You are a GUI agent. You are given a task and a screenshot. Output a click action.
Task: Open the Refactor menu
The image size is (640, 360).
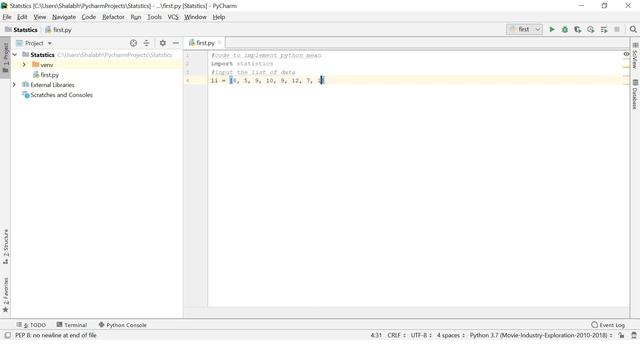coord(113,17)
